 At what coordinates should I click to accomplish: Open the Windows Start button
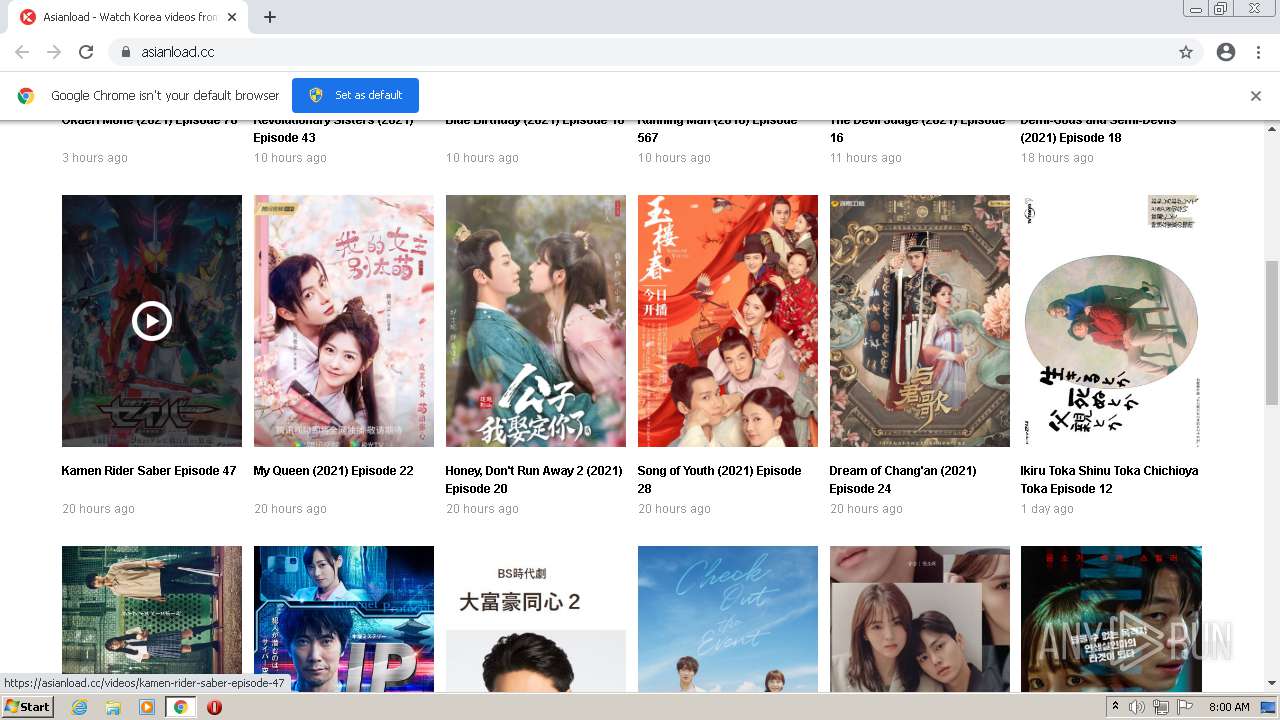point(28,707)
